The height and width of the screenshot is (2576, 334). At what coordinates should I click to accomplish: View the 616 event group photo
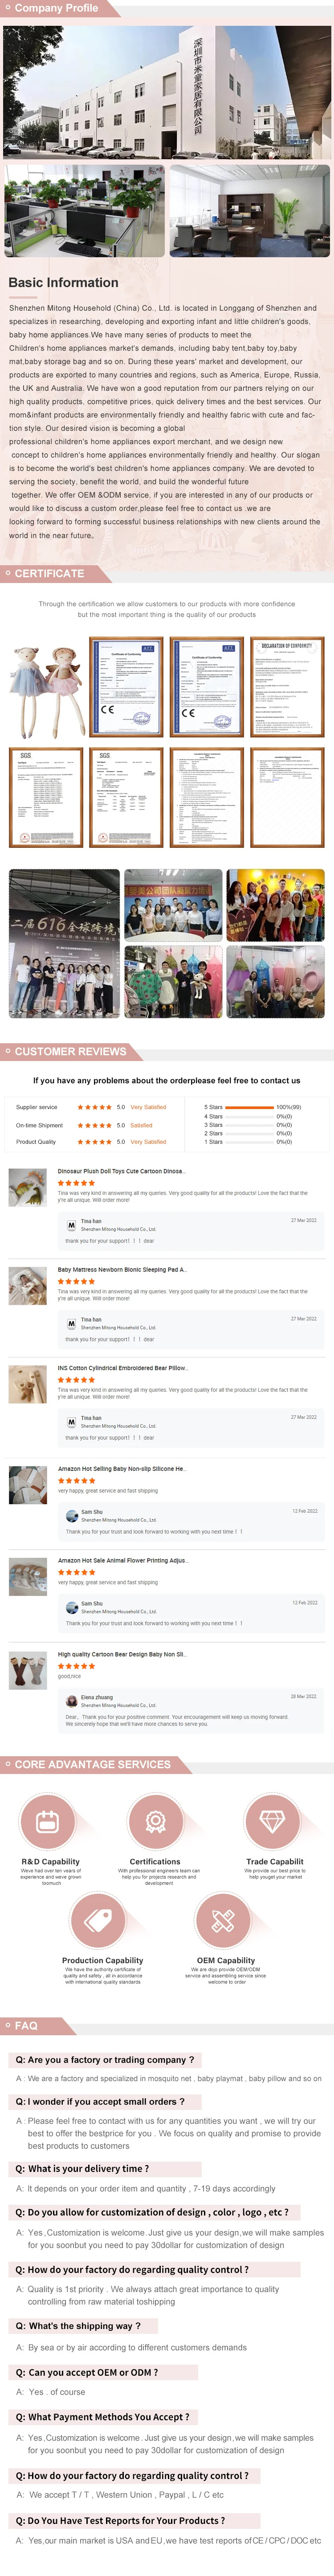(x=62, y=943)
